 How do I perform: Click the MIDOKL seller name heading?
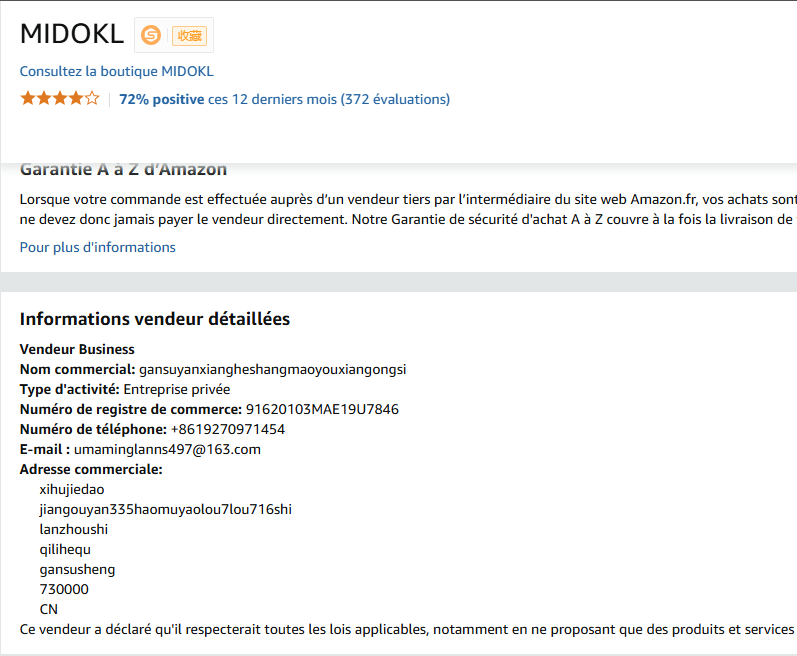(x=72, y=34)
